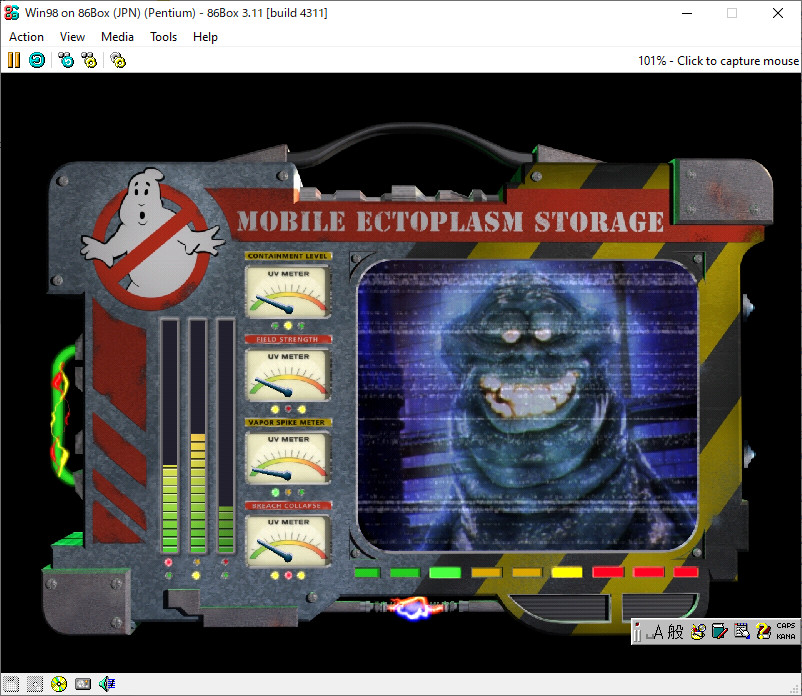The height and width of the screenshot is (696, 802).
Task: Click the Mobile Ectoplasm Storage title banner
Action: pyautogui.click(x=450, y=222)
